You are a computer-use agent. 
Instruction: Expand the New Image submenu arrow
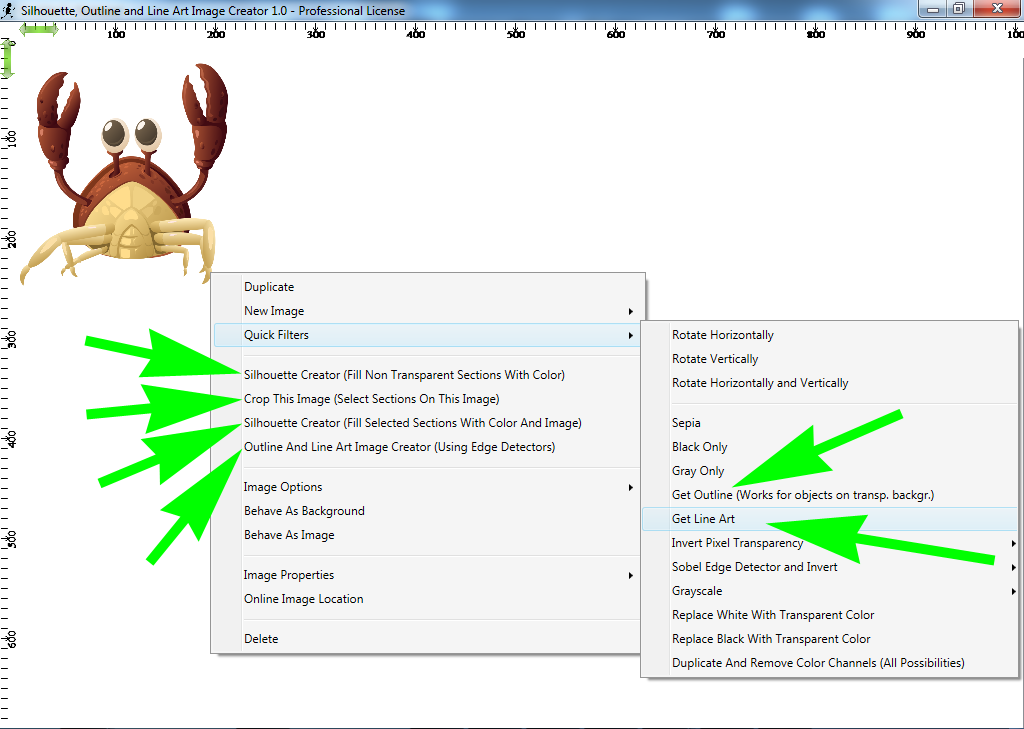[x=630, y=312]
